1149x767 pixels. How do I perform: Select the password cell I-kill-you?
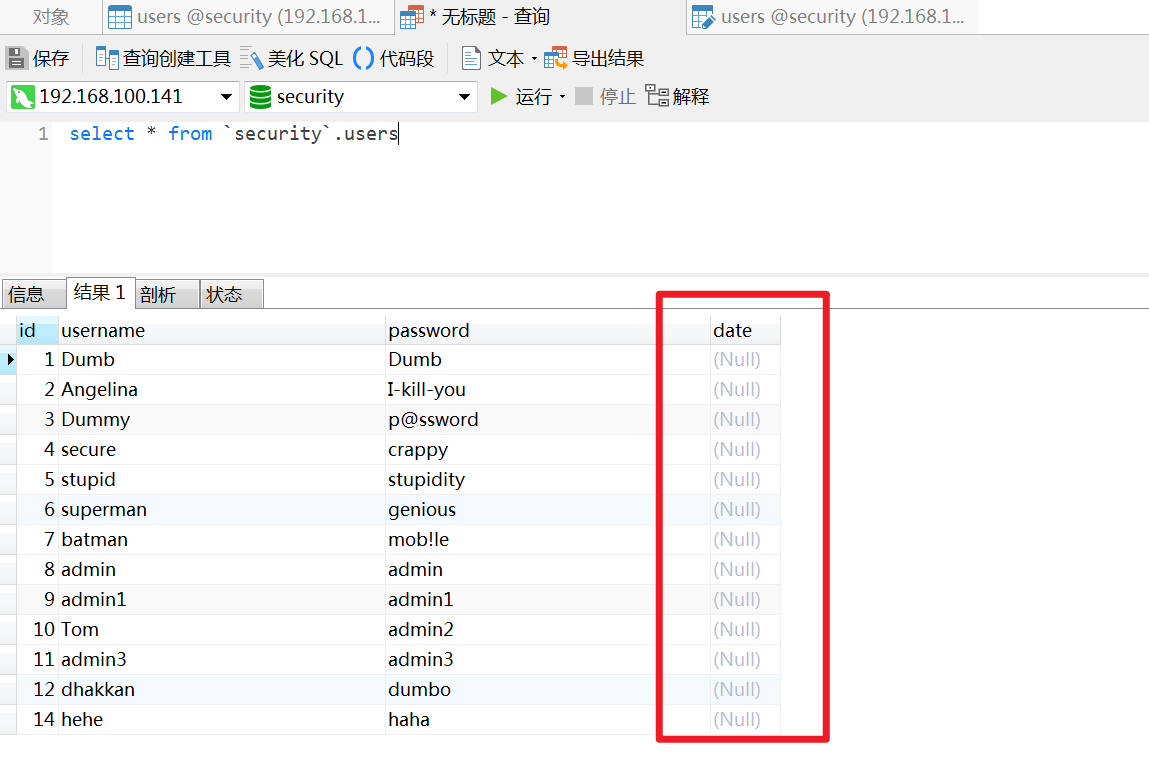click(x=547, y=390)
